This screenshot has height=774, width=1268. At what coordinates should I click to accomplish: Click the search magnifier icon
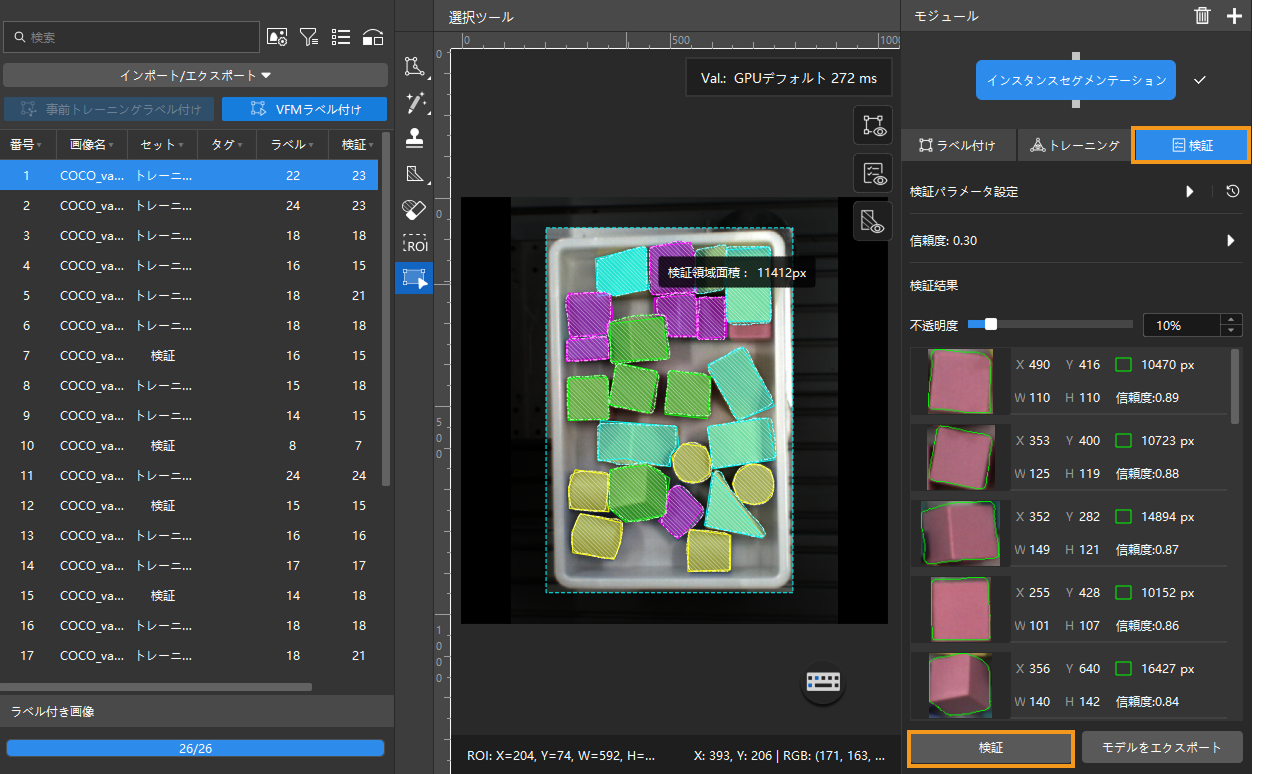click(19, 37)
